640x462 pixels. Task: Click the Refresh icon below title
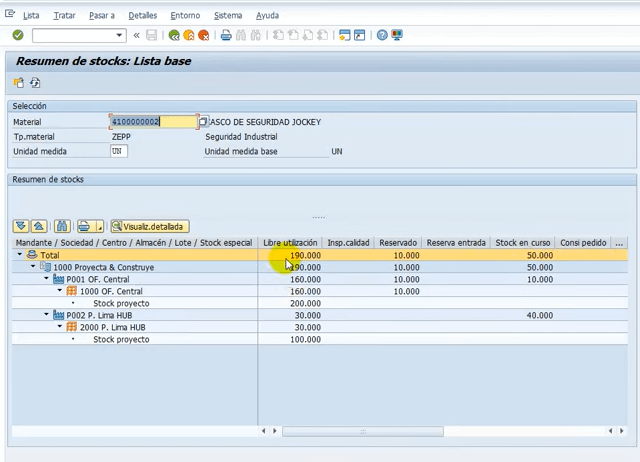point(35,83)
